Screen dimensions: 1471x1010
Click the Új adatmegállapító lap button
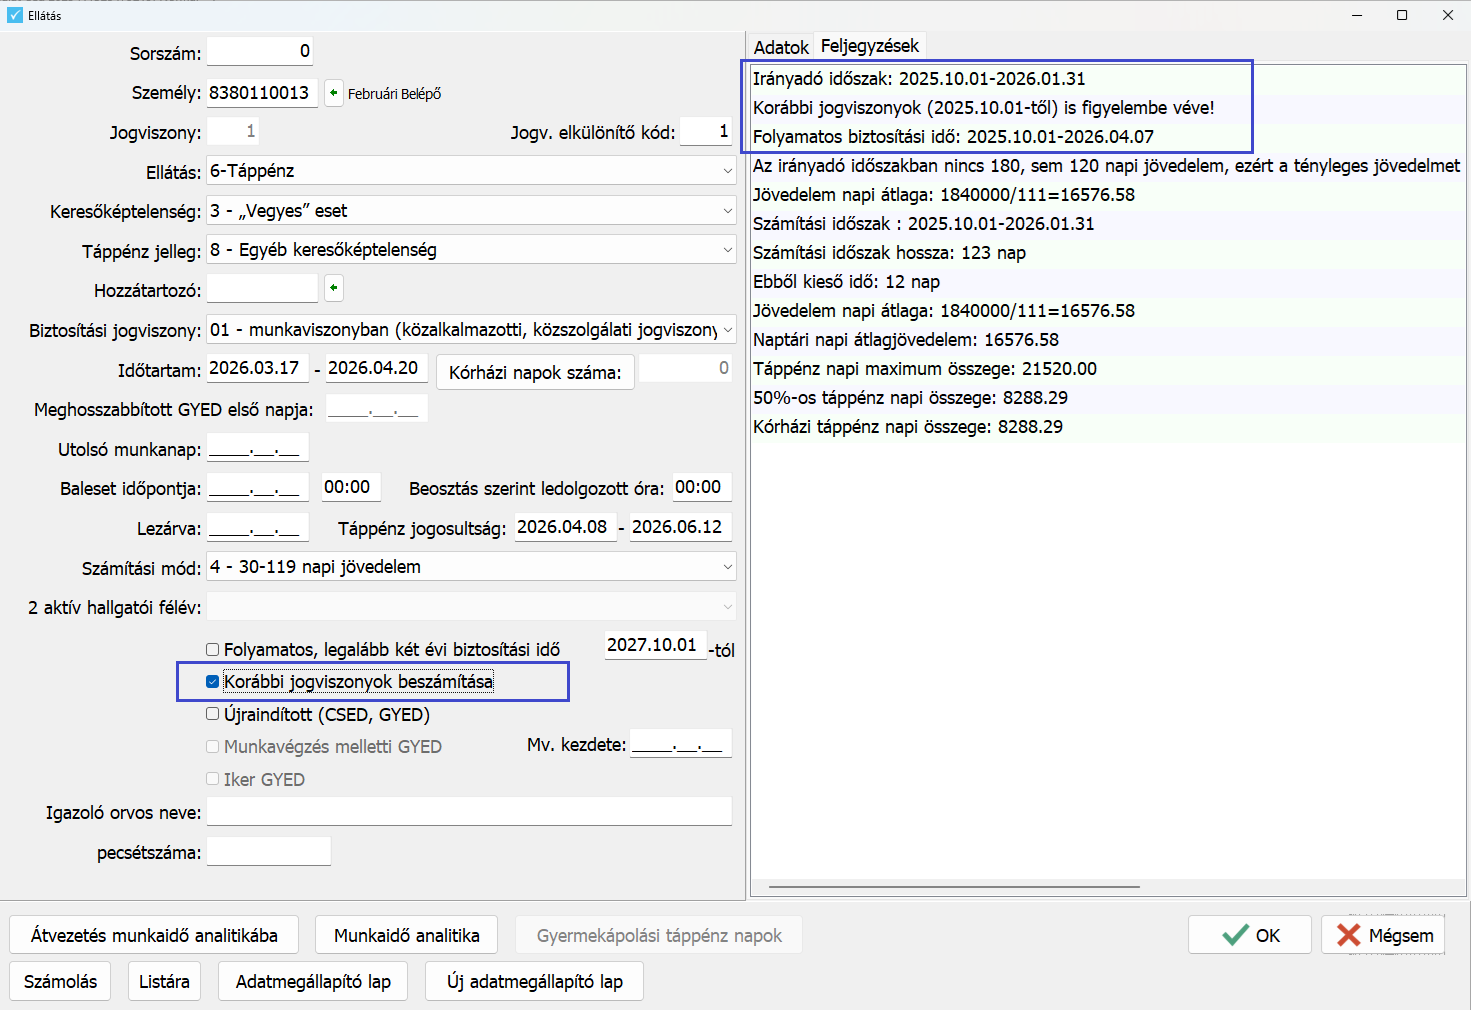click(x=534, y=981)
